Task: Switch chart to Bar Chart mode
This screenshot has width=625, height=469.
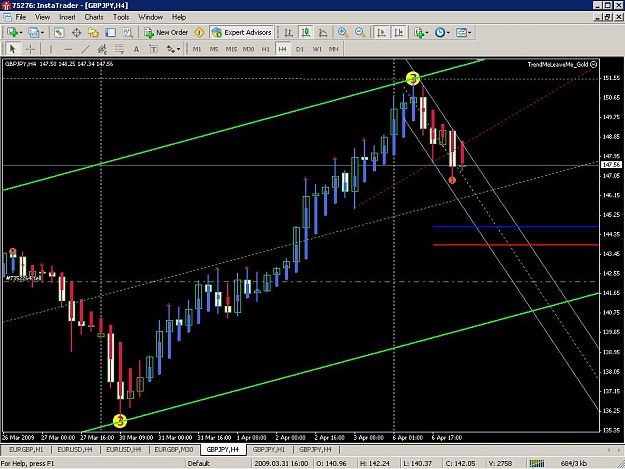Action: 289,32
